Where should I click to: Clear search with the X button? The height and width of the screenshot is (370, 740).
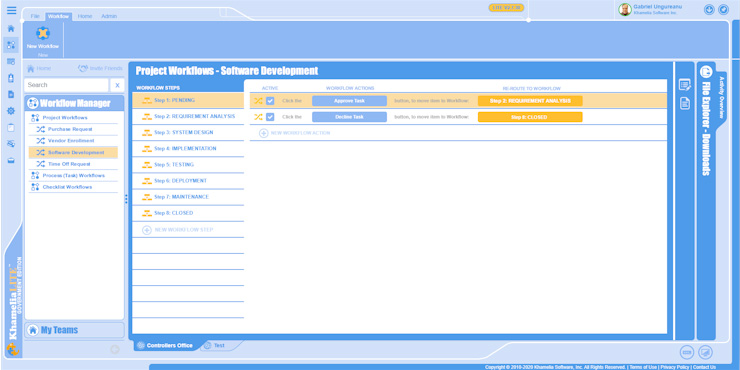(117, 85)
